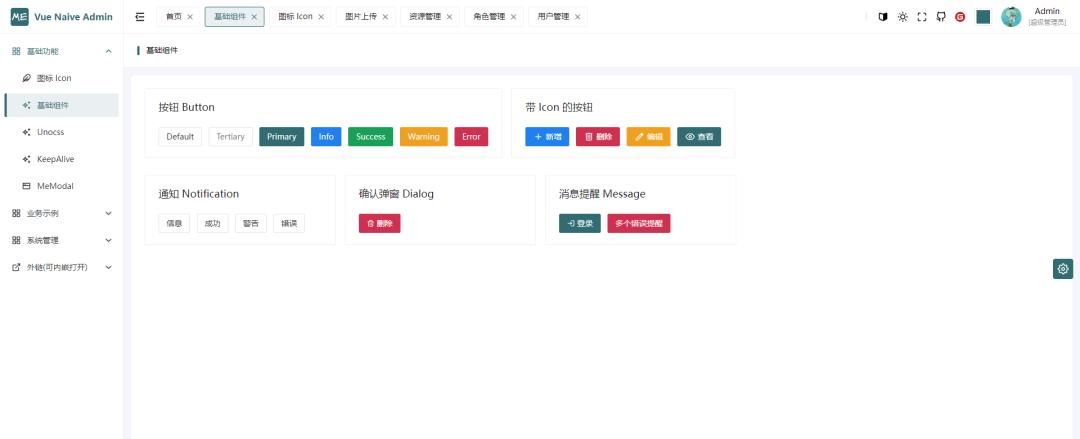The width and height of the screenshot is (1080, 439).
Task: Click the Admin user avatar
Action: pyautogui.click(x=1011, y=17)
